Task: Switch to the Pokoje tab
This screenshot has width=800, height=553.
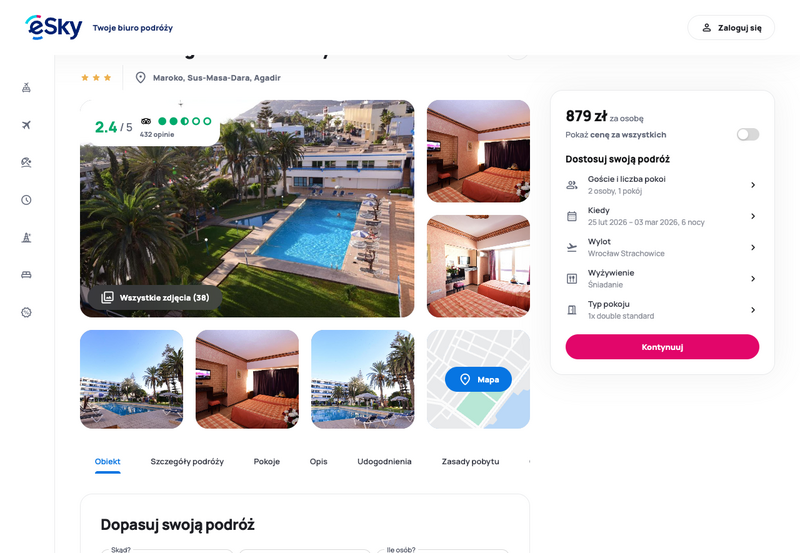Action: tap(267, 461)
